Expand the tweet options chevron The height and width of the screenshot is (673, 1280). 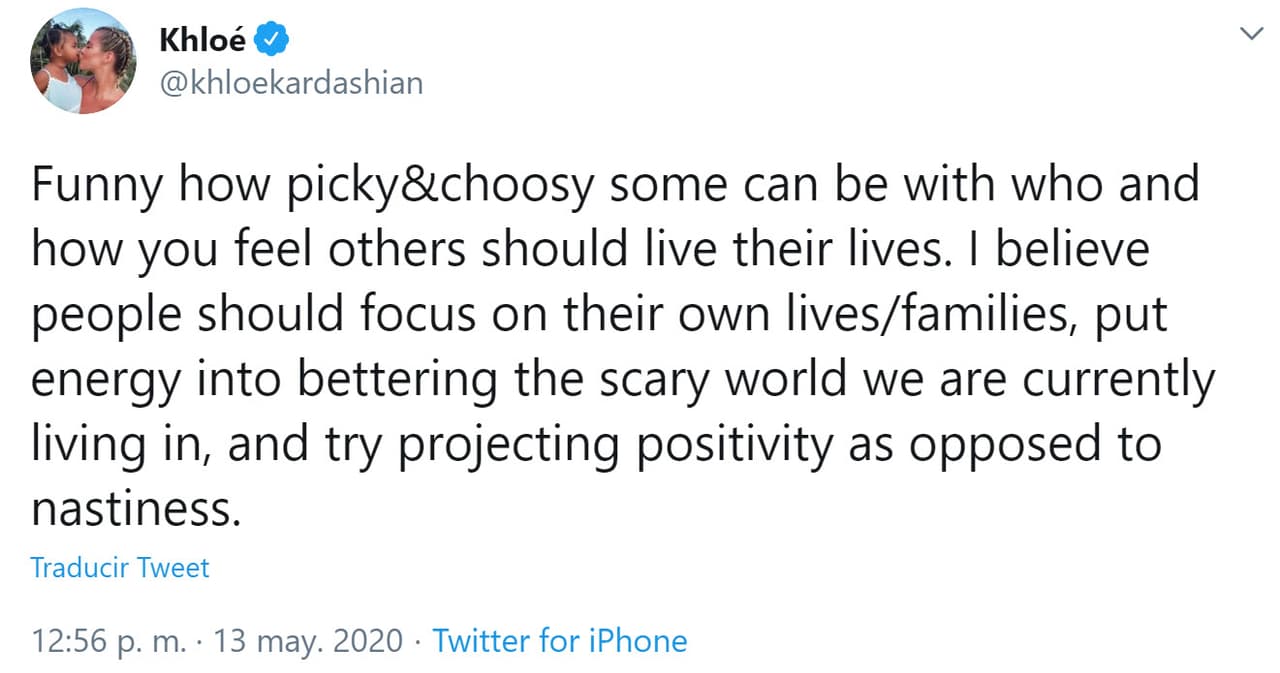[1251, 34]
